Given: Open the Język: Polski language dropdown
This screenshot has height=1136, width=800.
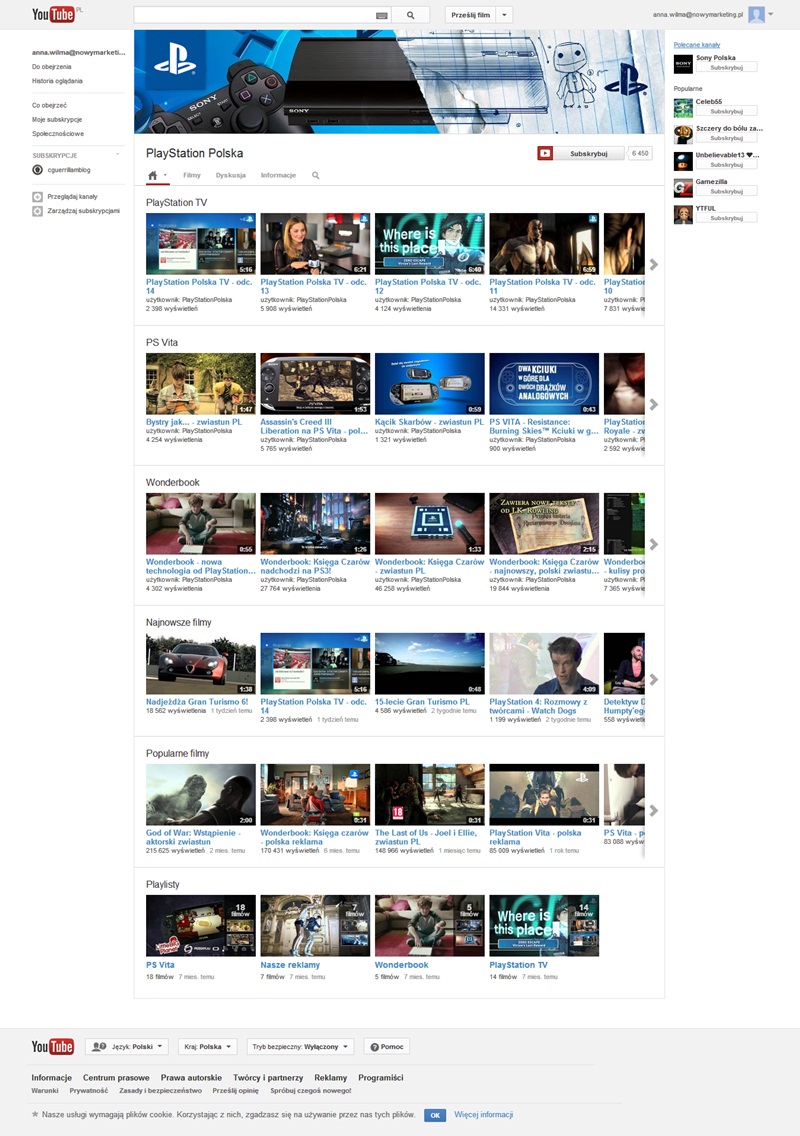Looking at the screenshot, I should 128,1046.
